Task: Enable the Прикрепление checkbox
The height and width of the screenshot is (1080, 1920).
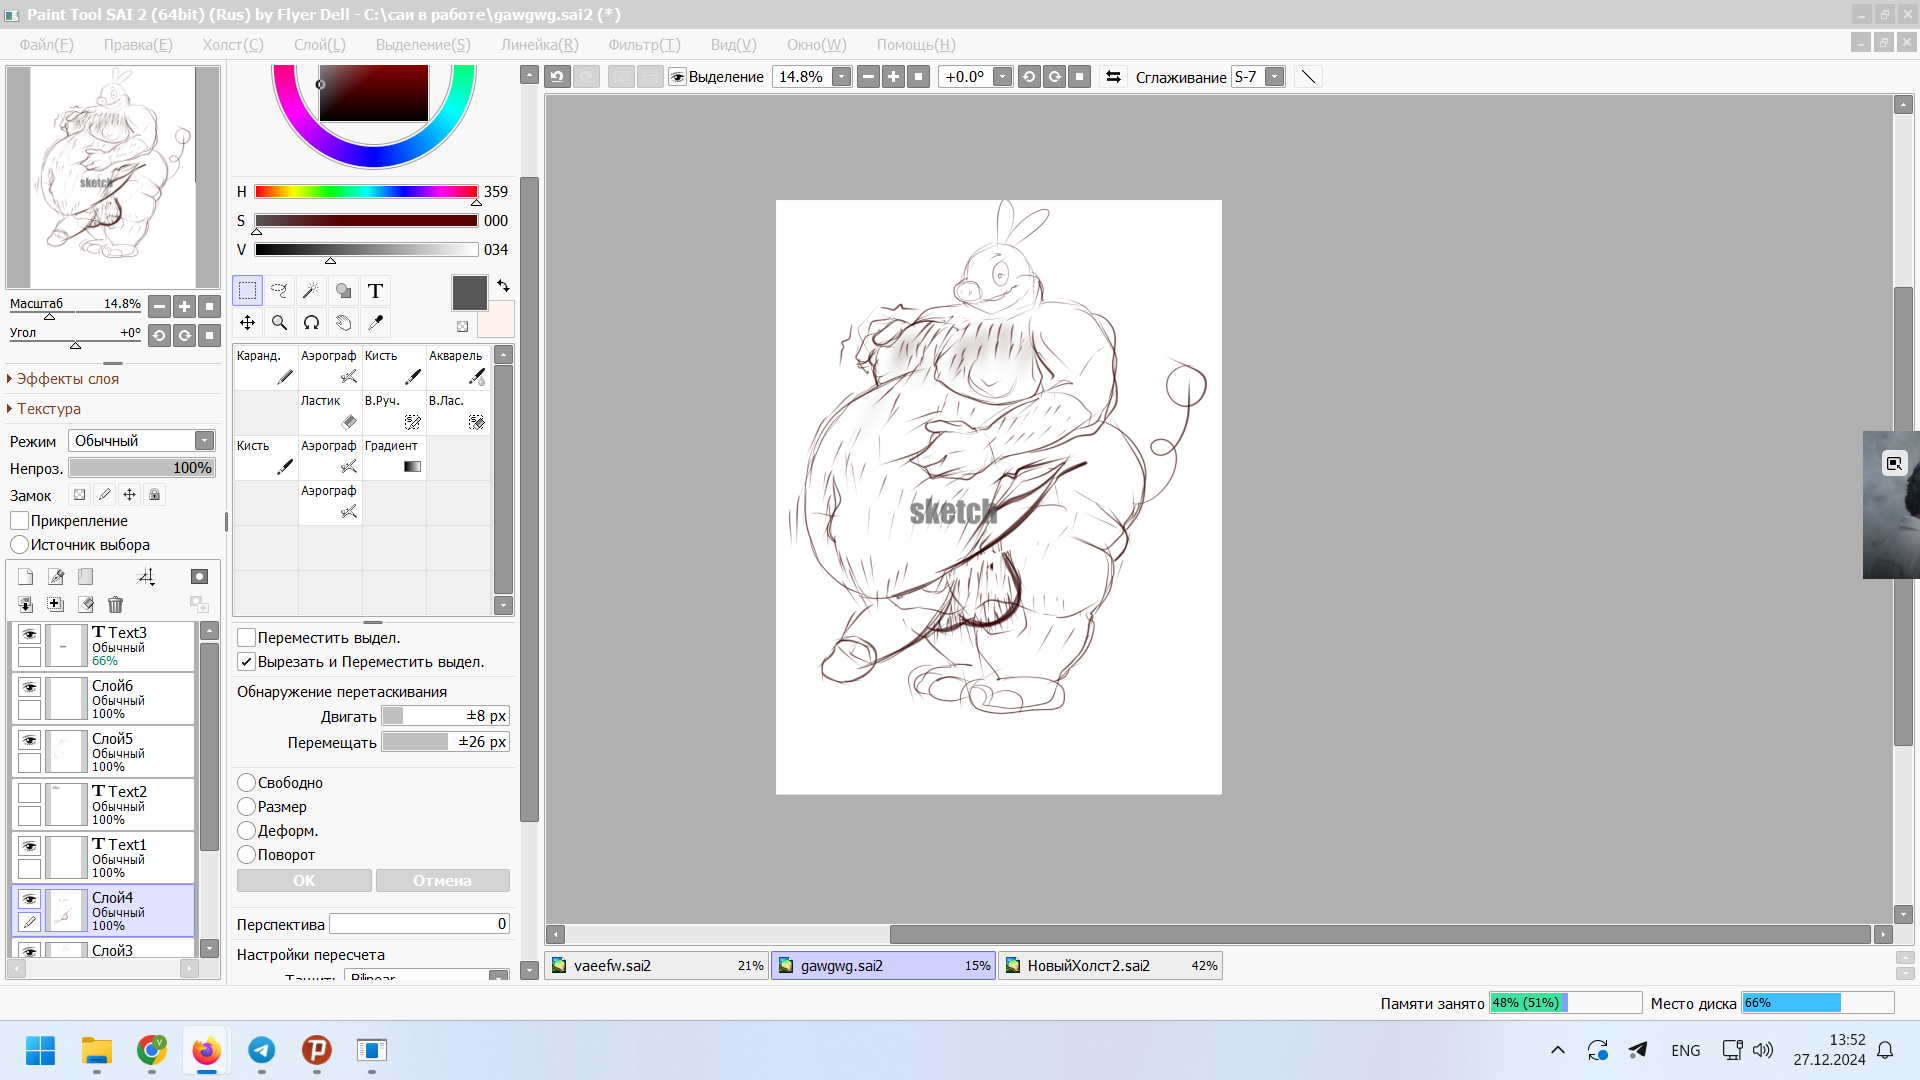Action: pos(20,521)
